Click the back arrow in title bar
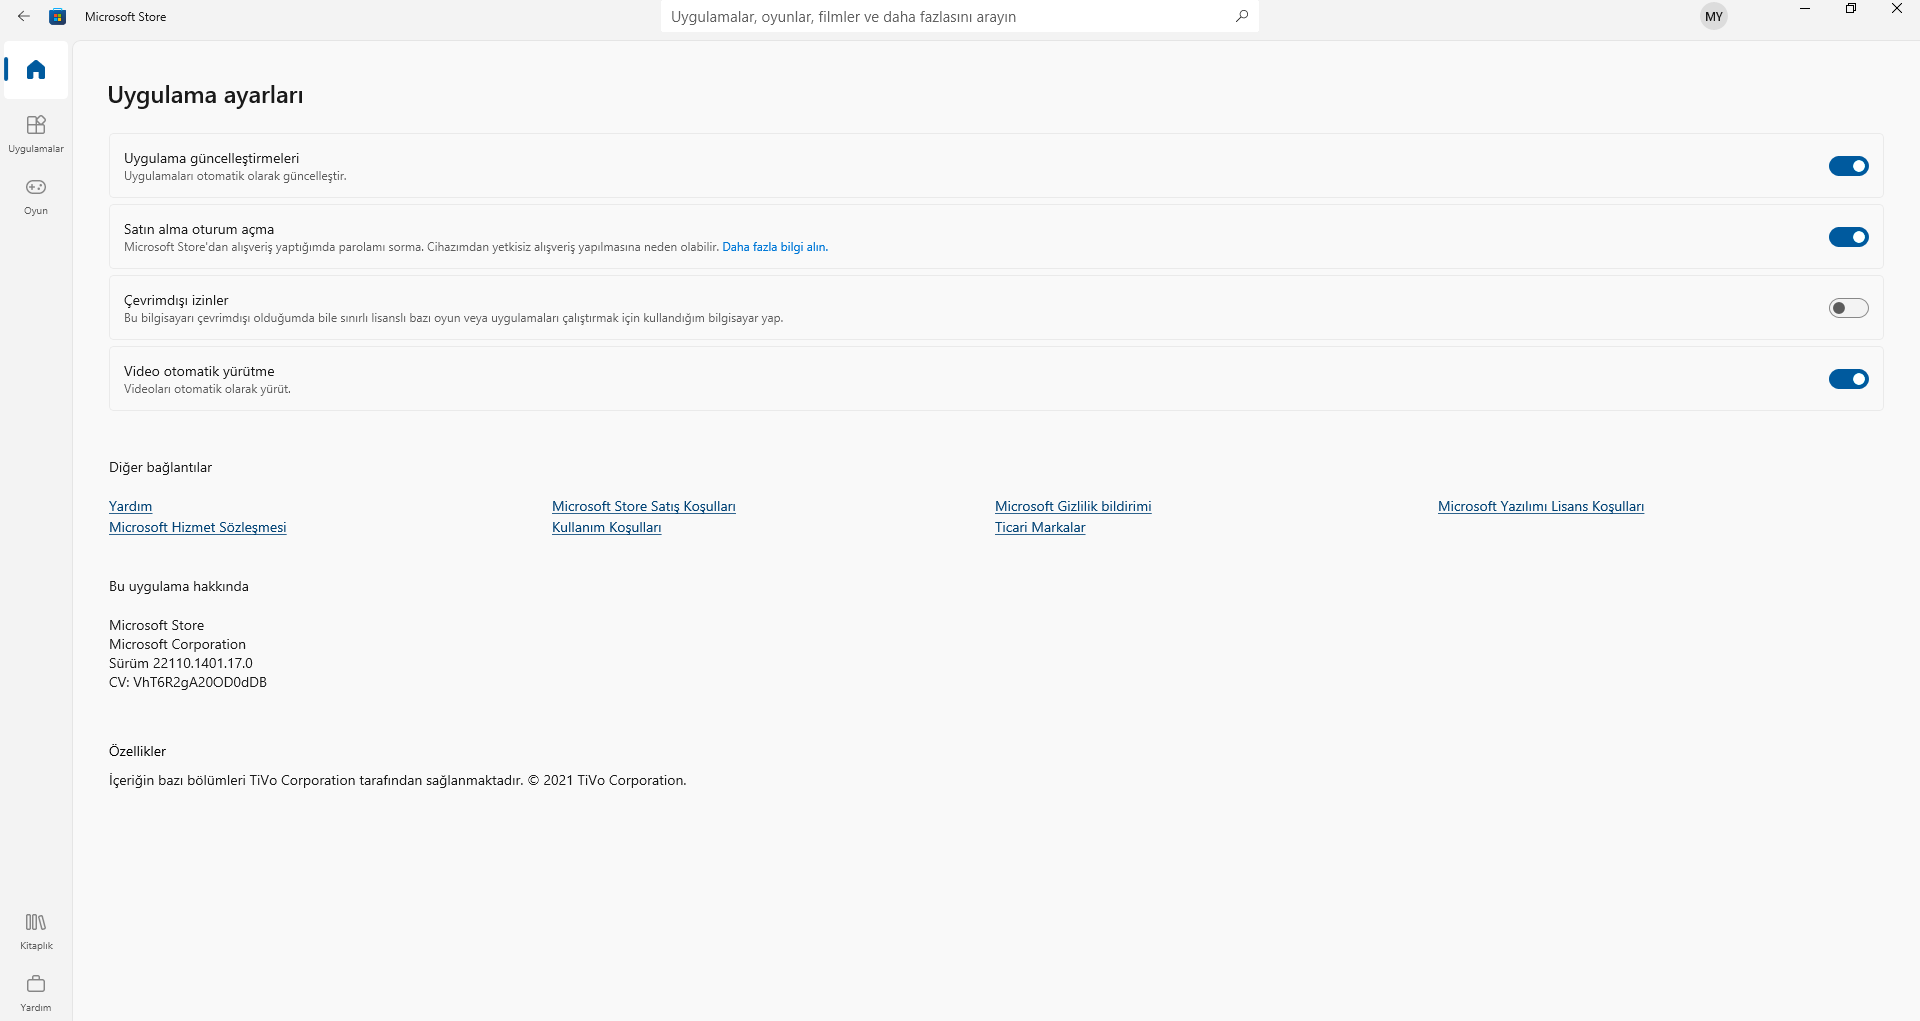Image resolution: width=1920 pixels, height=1021 pixels. point(24,16)
